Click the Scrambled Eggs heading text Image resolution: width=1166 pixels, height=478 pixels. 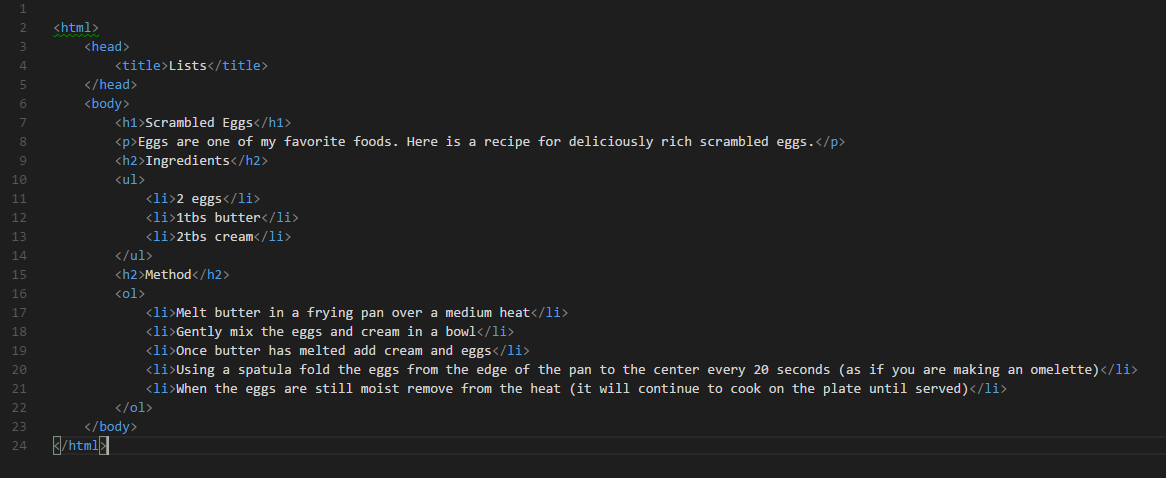pos(199,123)
